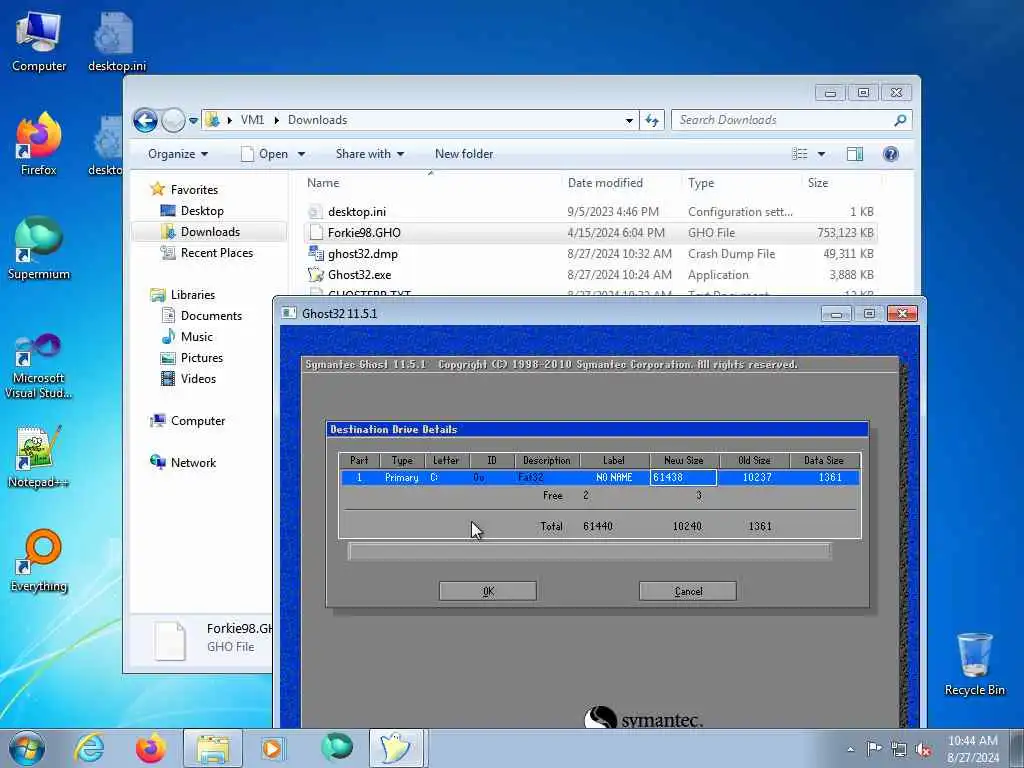The height and width of the screenshot is (768, 1024).
Task: Click the muted volume tray icon
Action: 923,750
